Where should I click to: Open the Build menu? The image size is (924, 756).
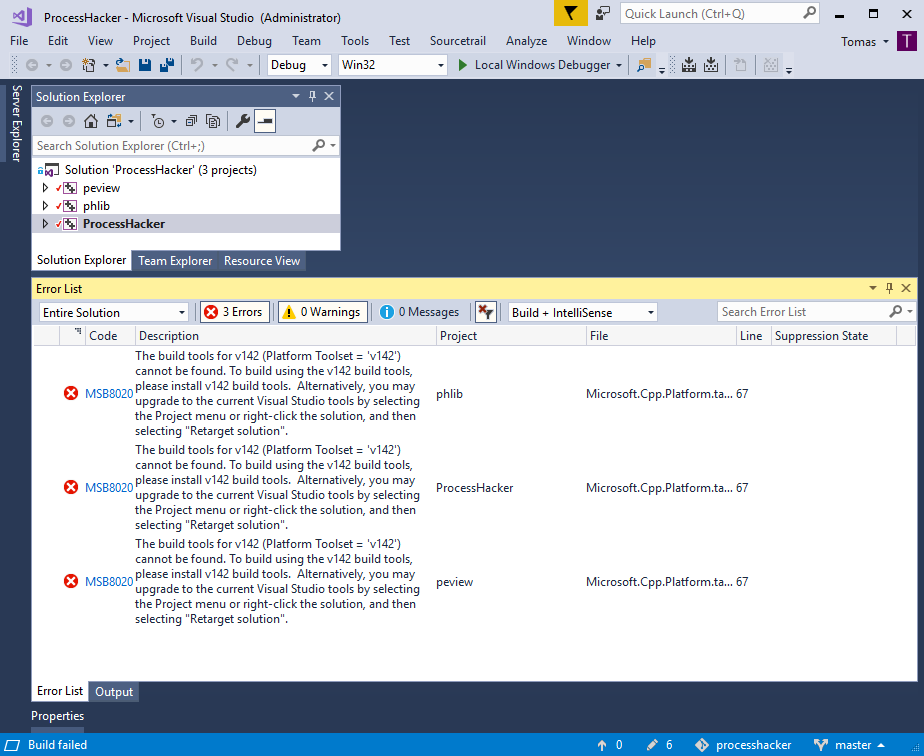[203, 41]
